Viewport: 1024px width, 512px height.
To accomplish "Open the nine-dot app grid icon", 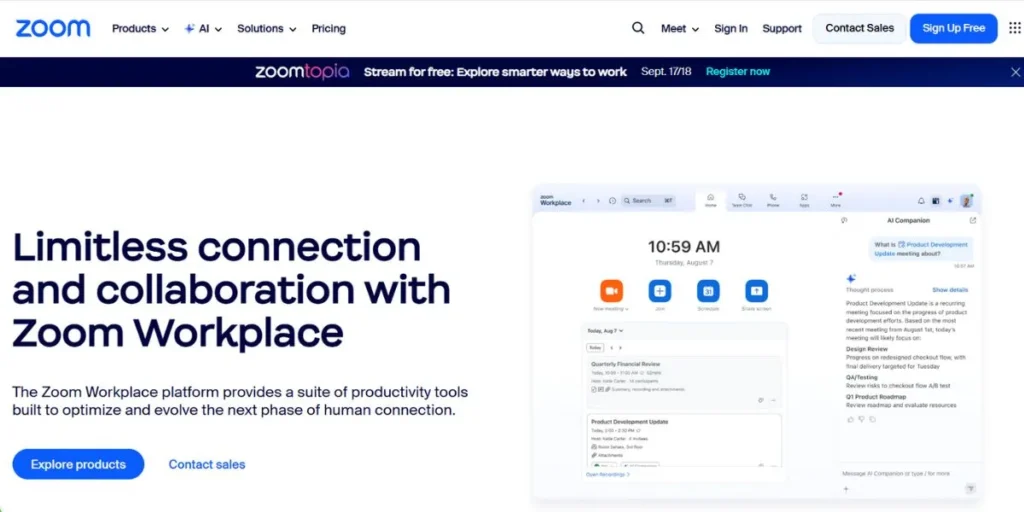I will pyautogui.click(x=1015, y=28).
